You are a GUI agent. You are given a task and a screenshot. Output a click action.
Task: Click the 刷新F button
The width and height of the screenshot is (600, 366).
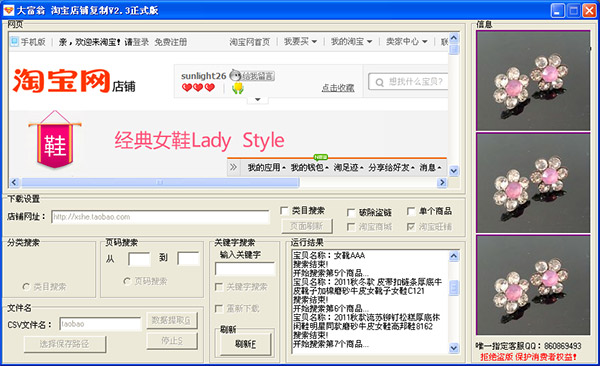(246, 344)
